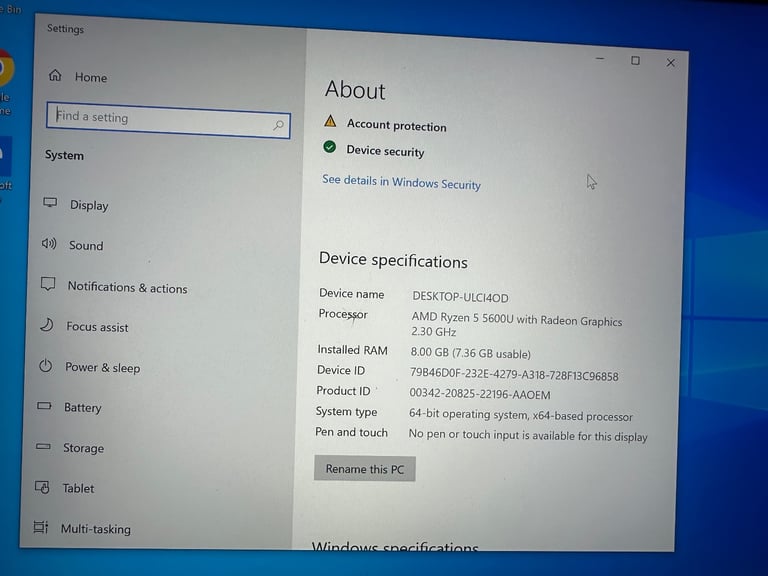Focus the Find a setting search box
This screenshot has width=768, height=576.
pos(168,120)
